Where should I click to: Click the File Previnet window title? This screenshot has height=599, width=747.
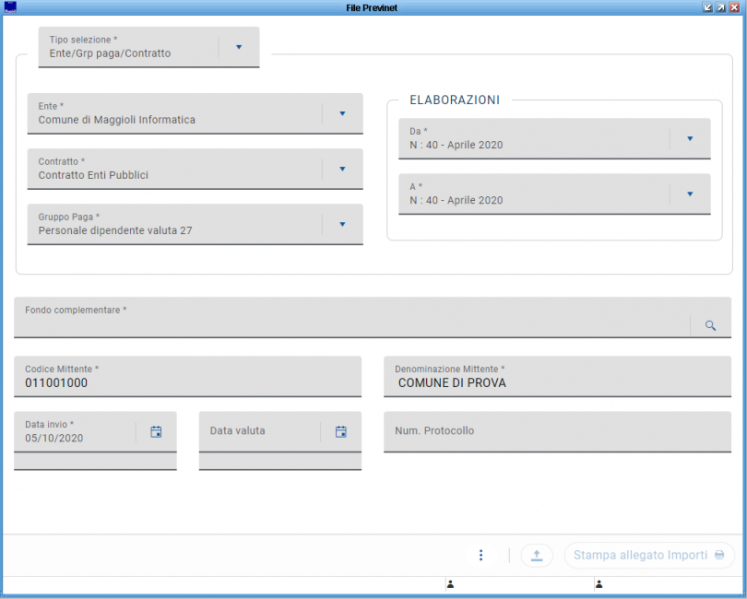372,8
